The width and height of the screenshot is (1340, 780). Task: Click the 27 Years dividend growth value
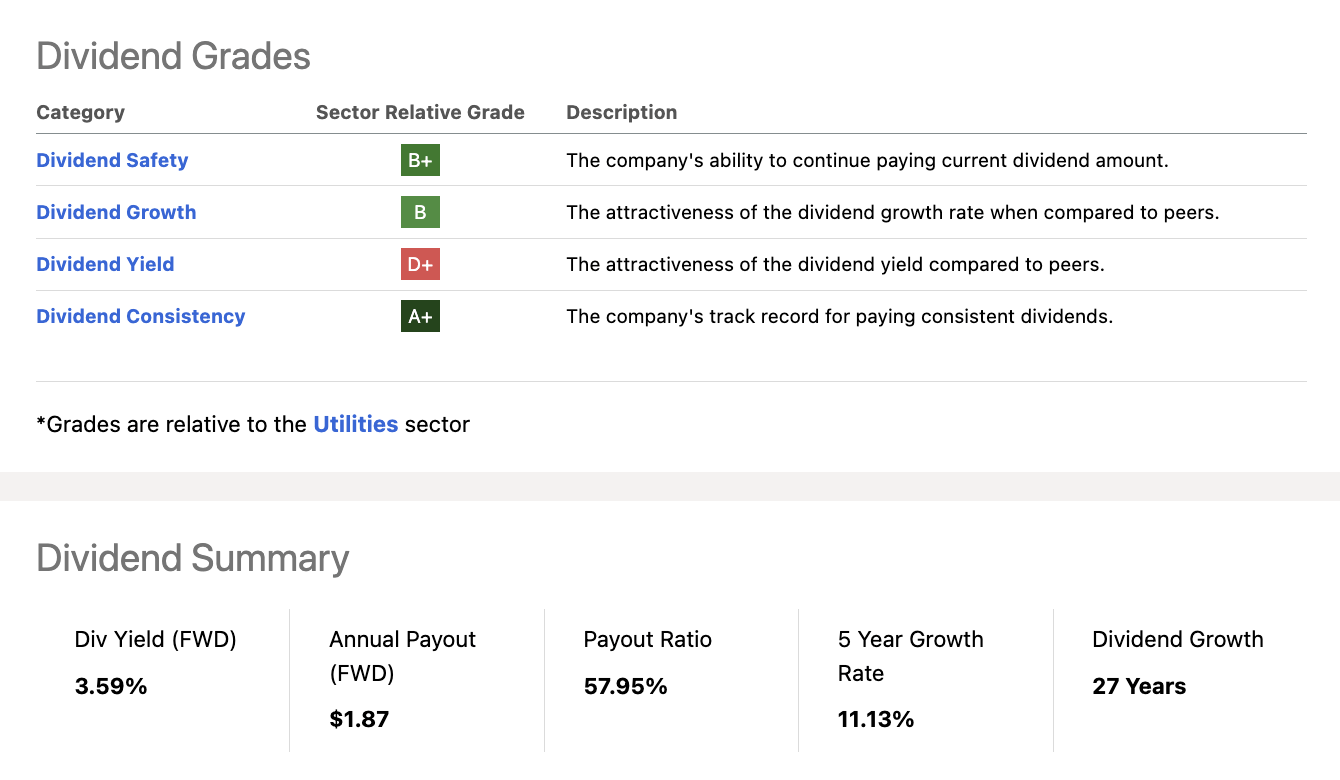point(1139,686)
